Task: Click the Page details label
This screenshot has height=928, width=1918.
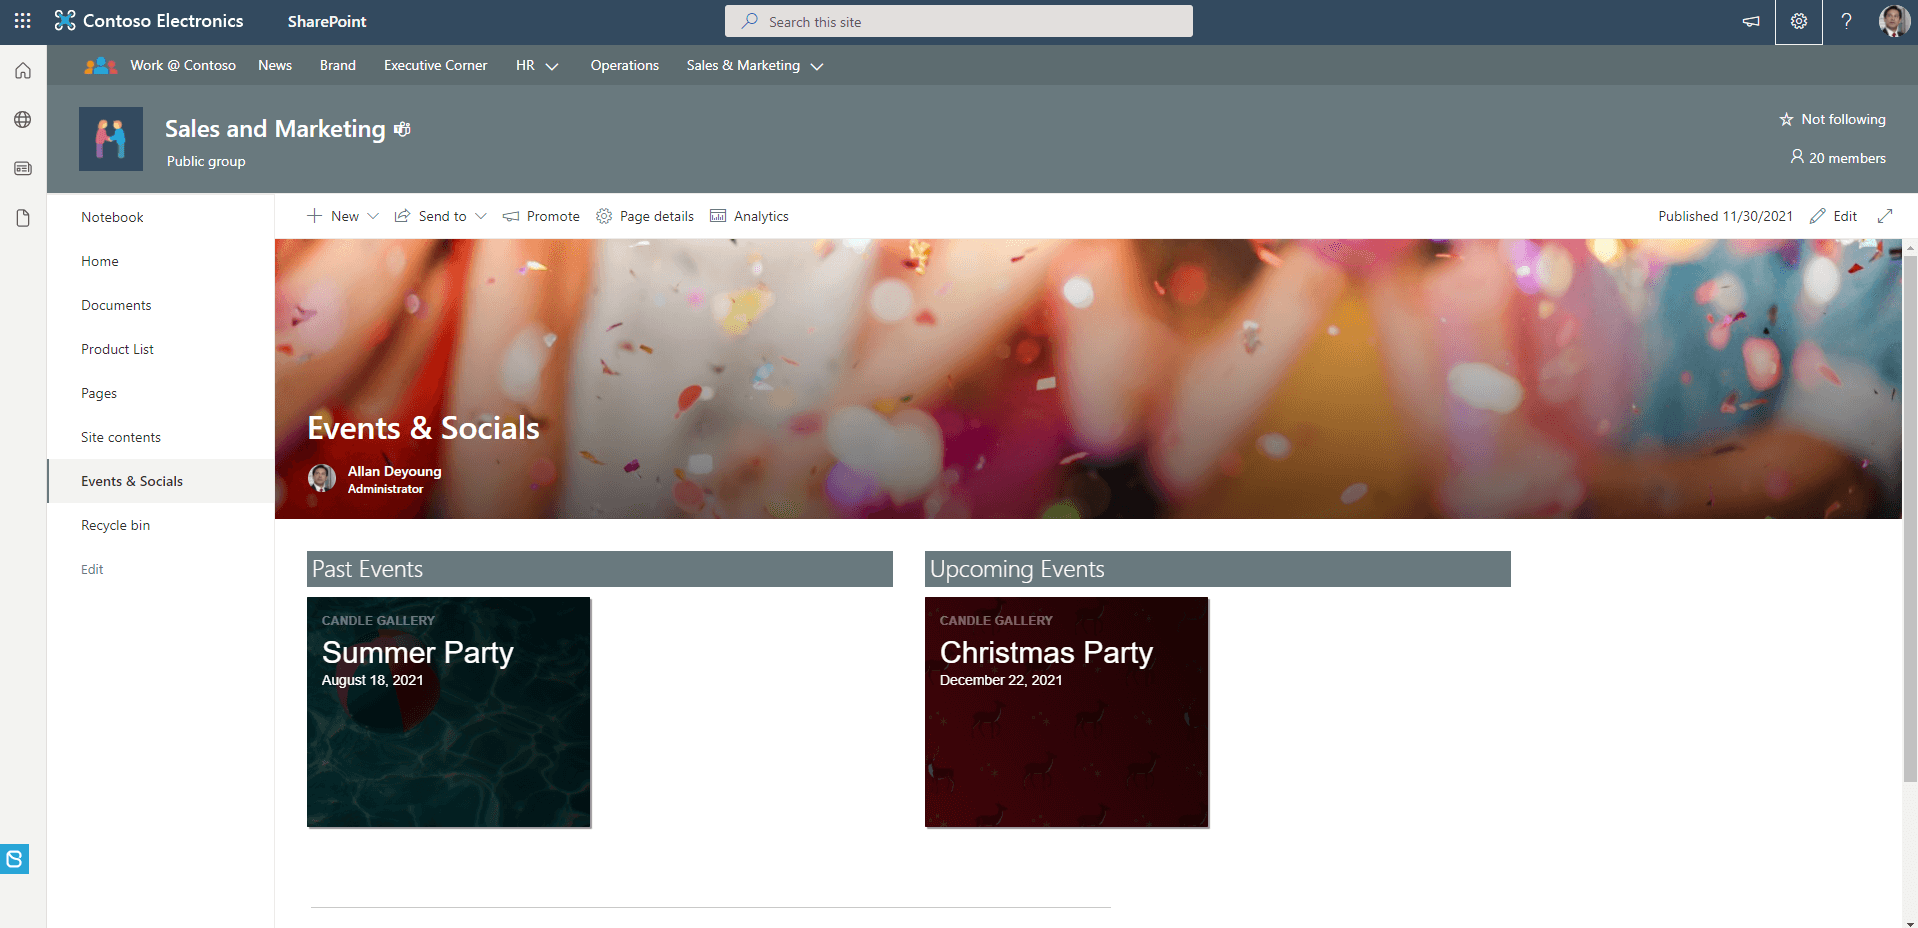Action: pos(657,216)
